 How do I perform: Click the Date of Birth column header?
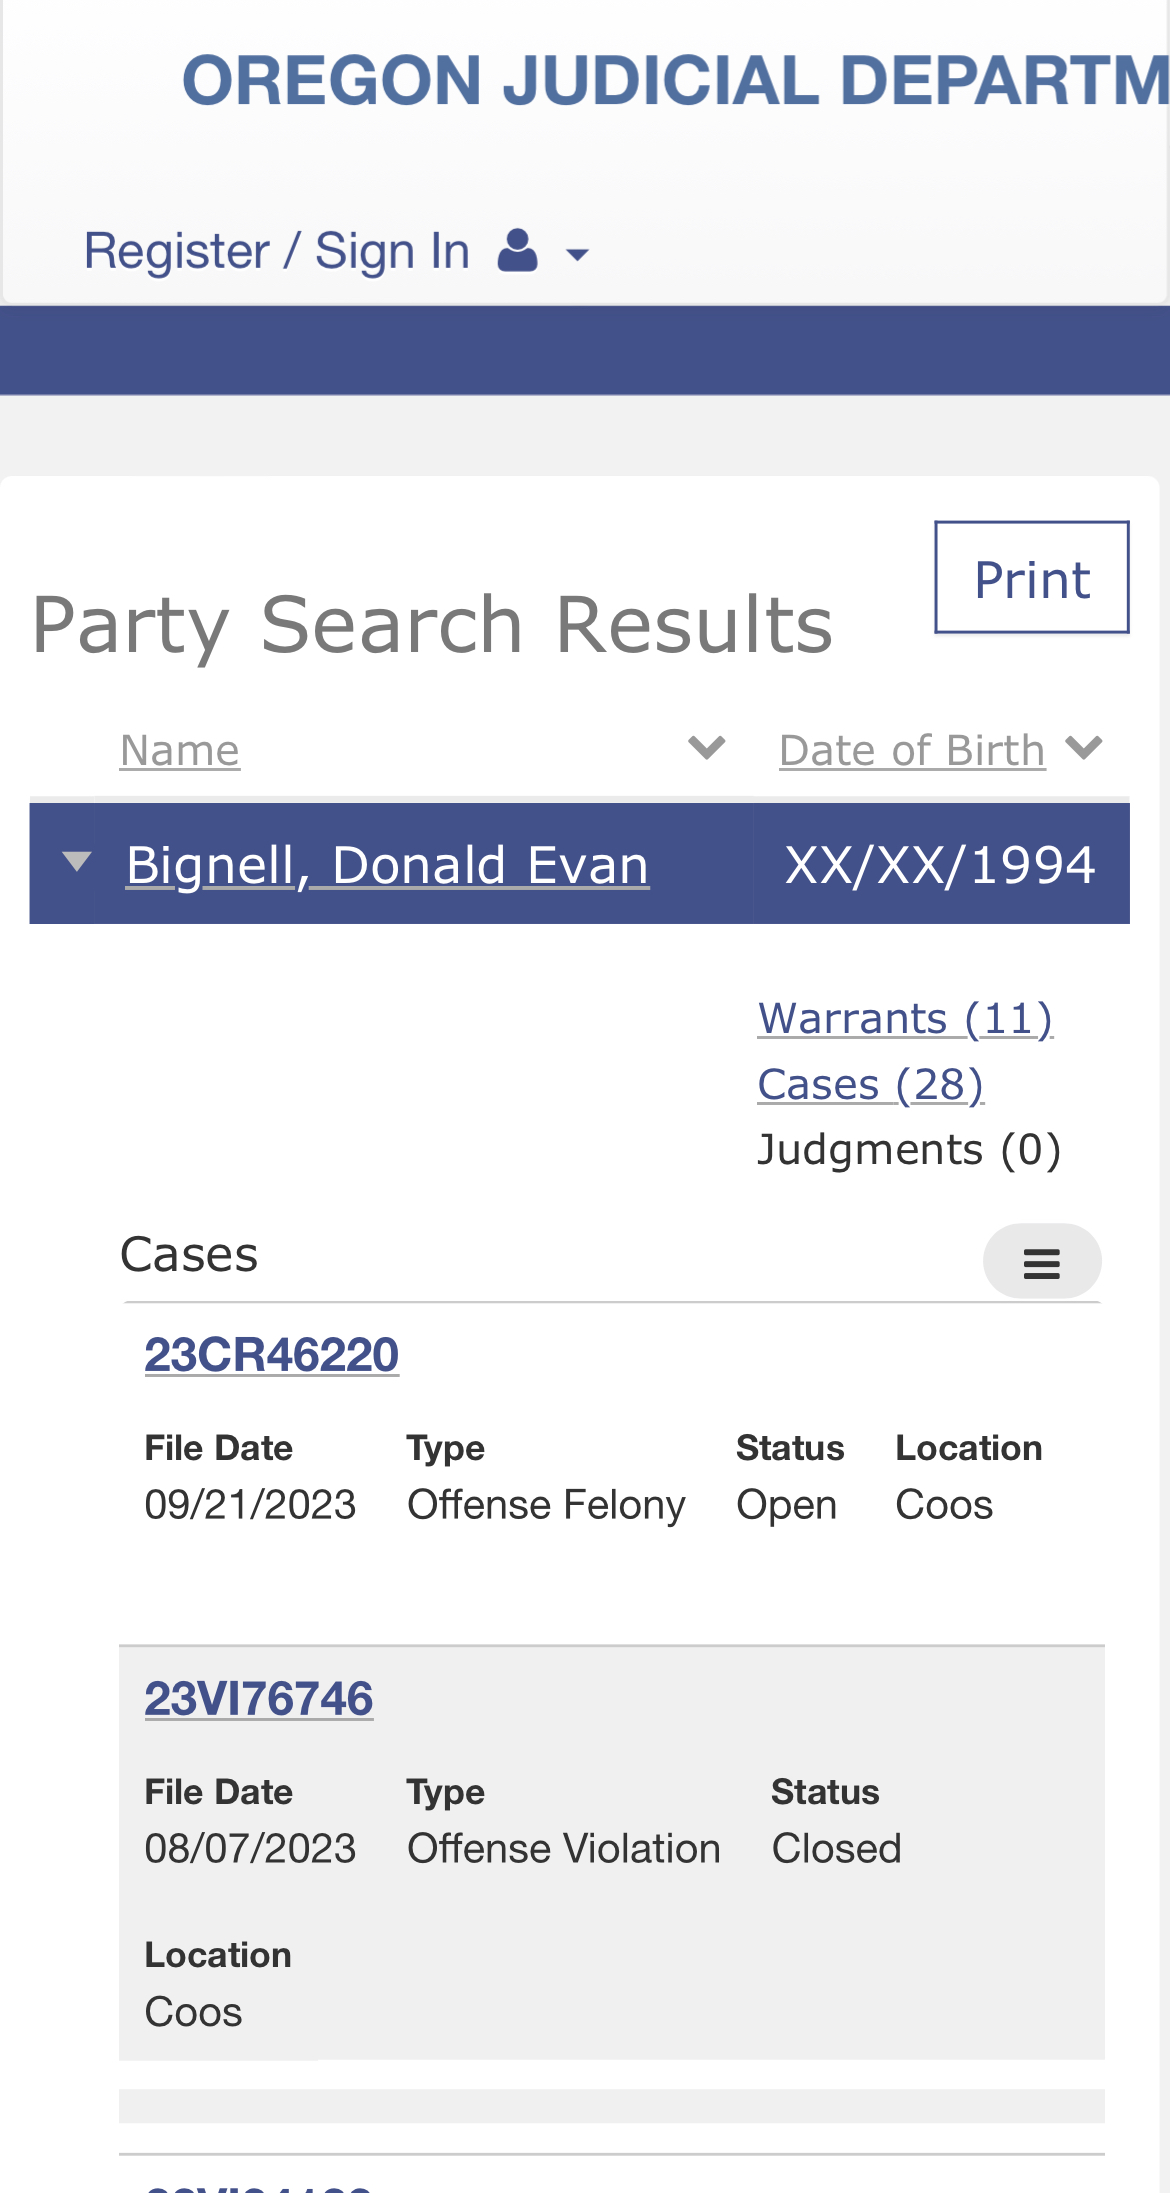912,750
